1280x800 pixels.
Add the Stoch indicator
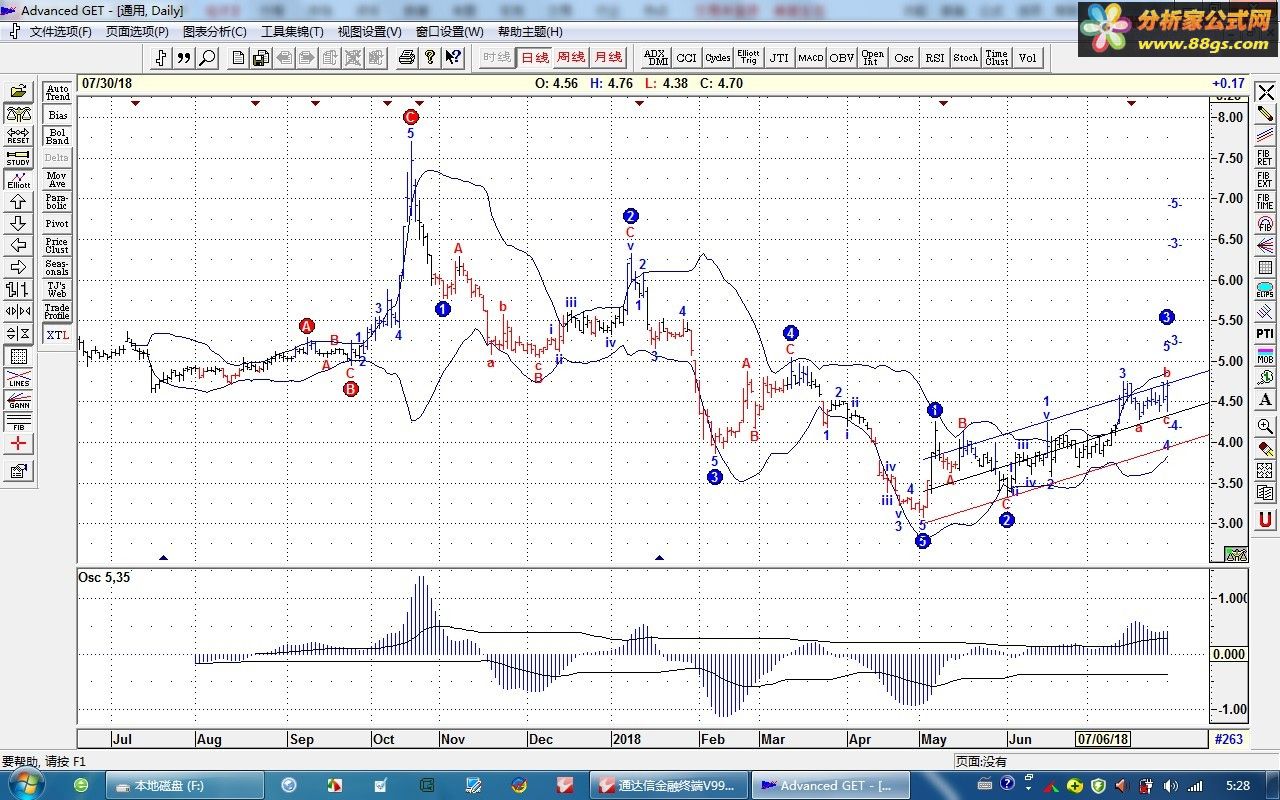pyautogui.click(x=966, y=58)
